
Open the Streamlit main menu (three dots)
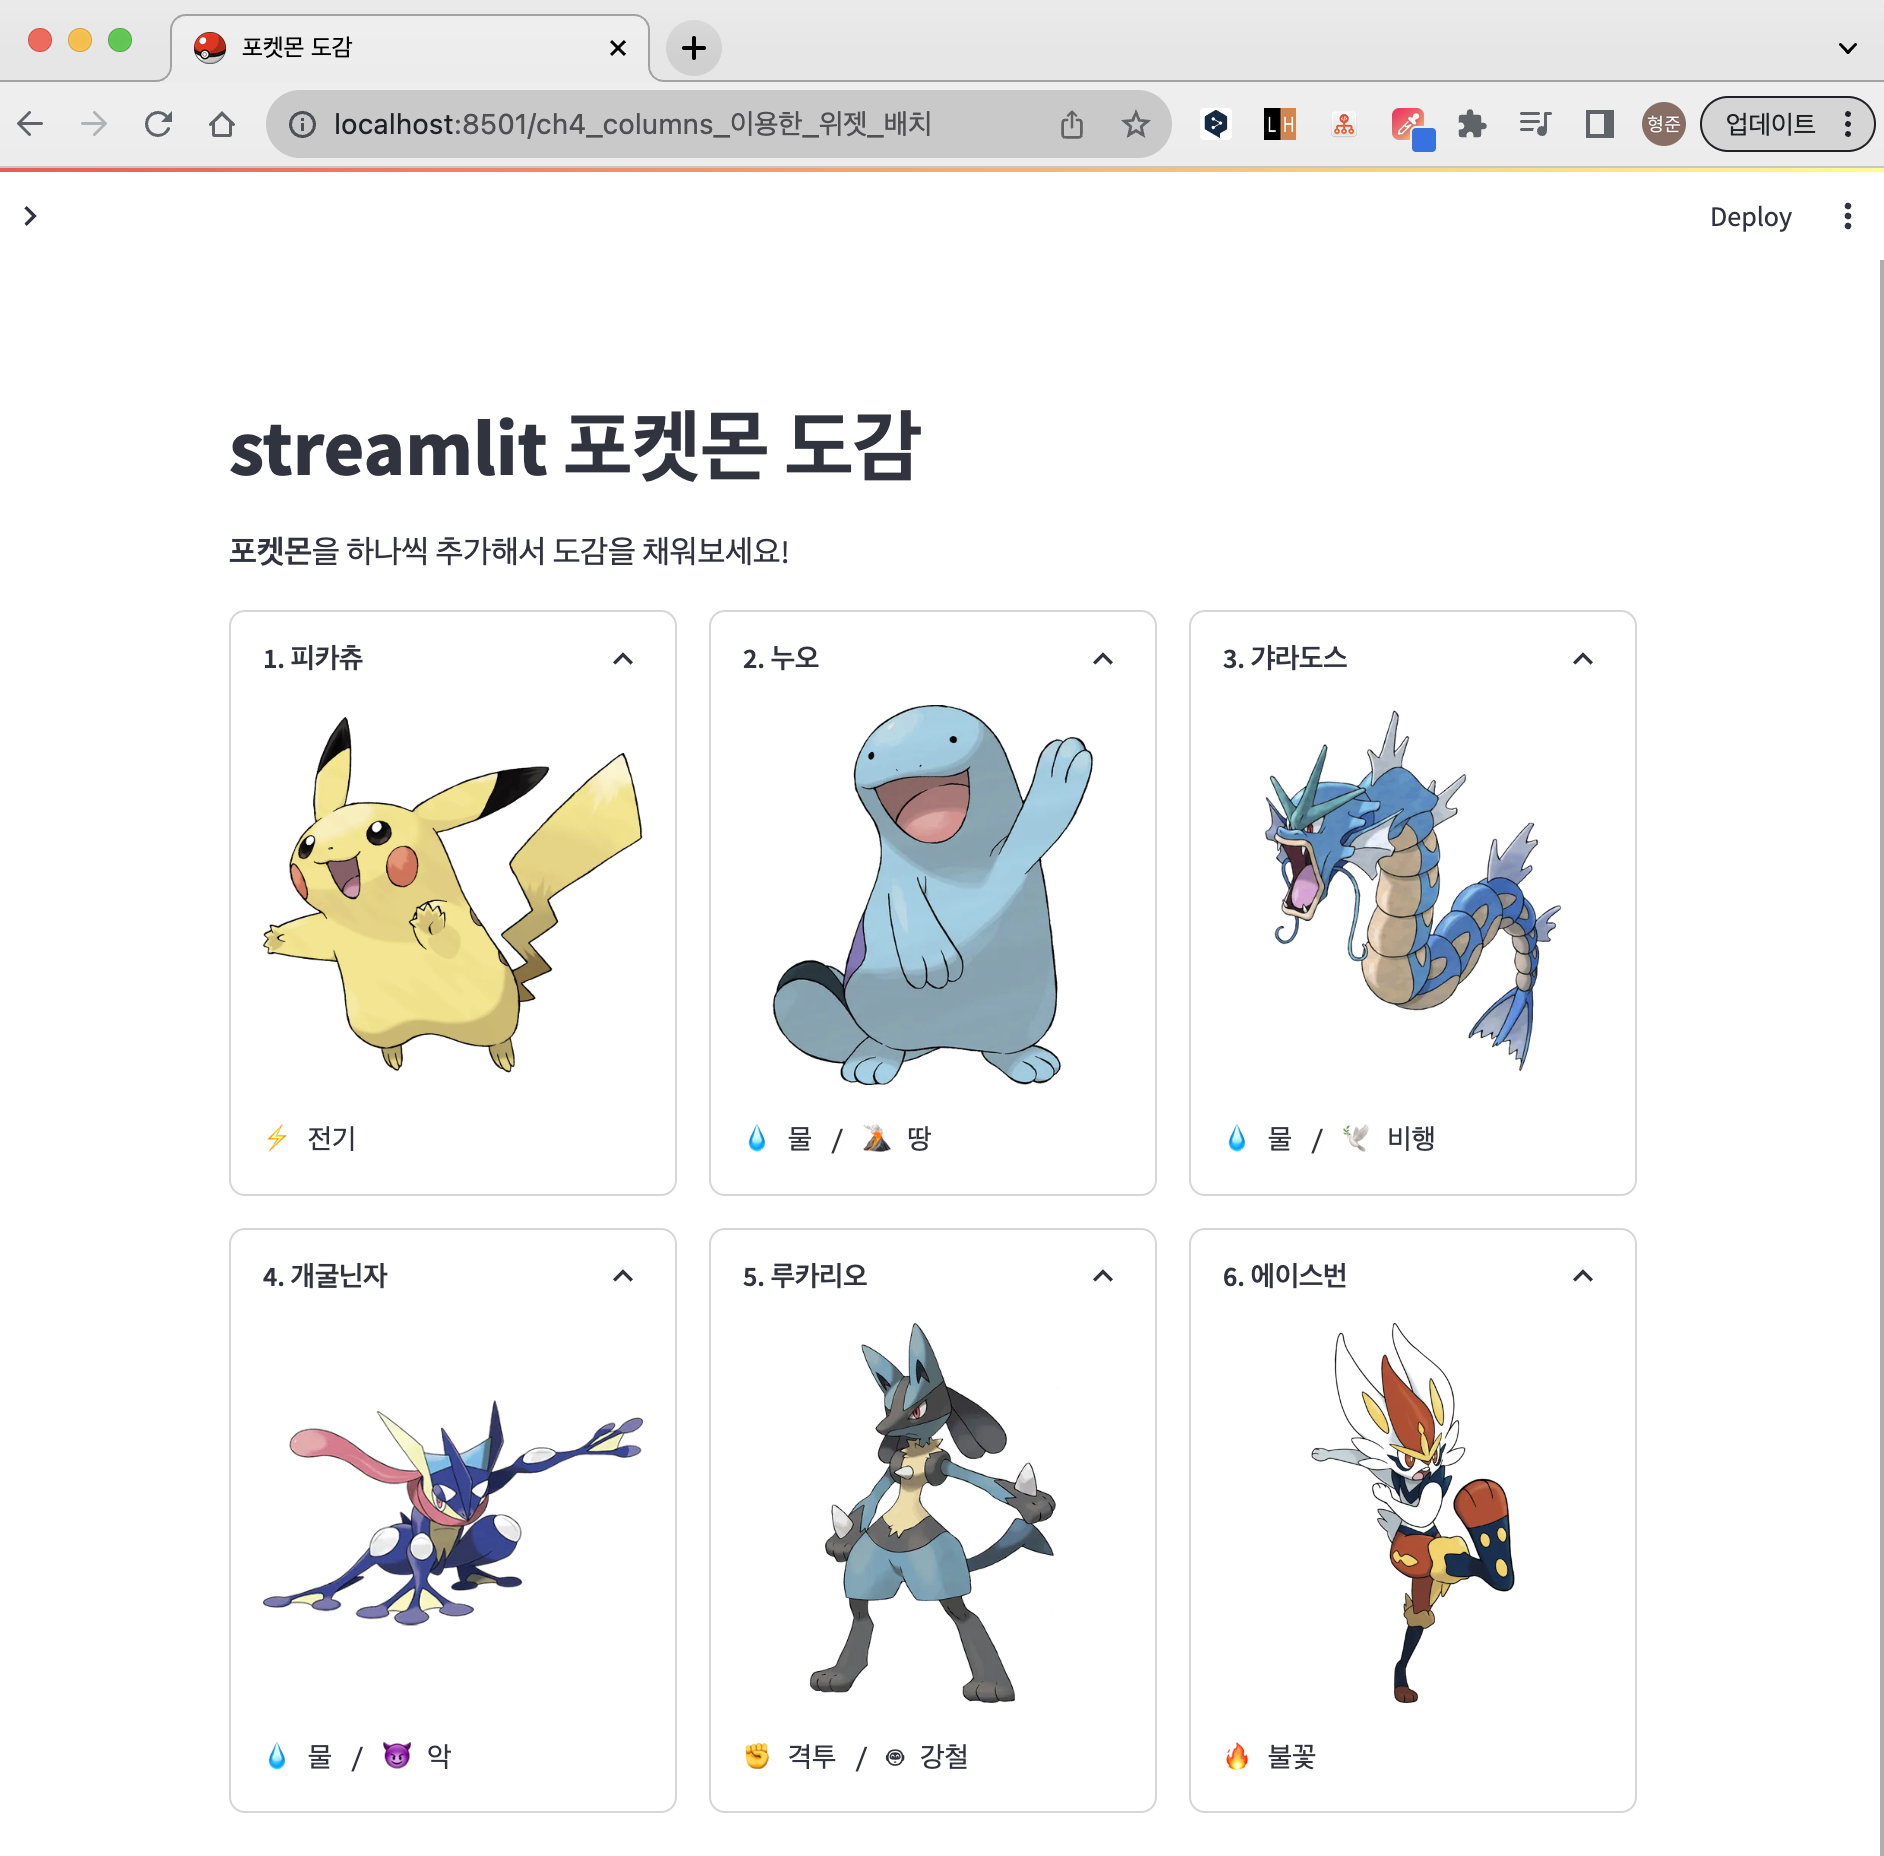coord(1847,216)
